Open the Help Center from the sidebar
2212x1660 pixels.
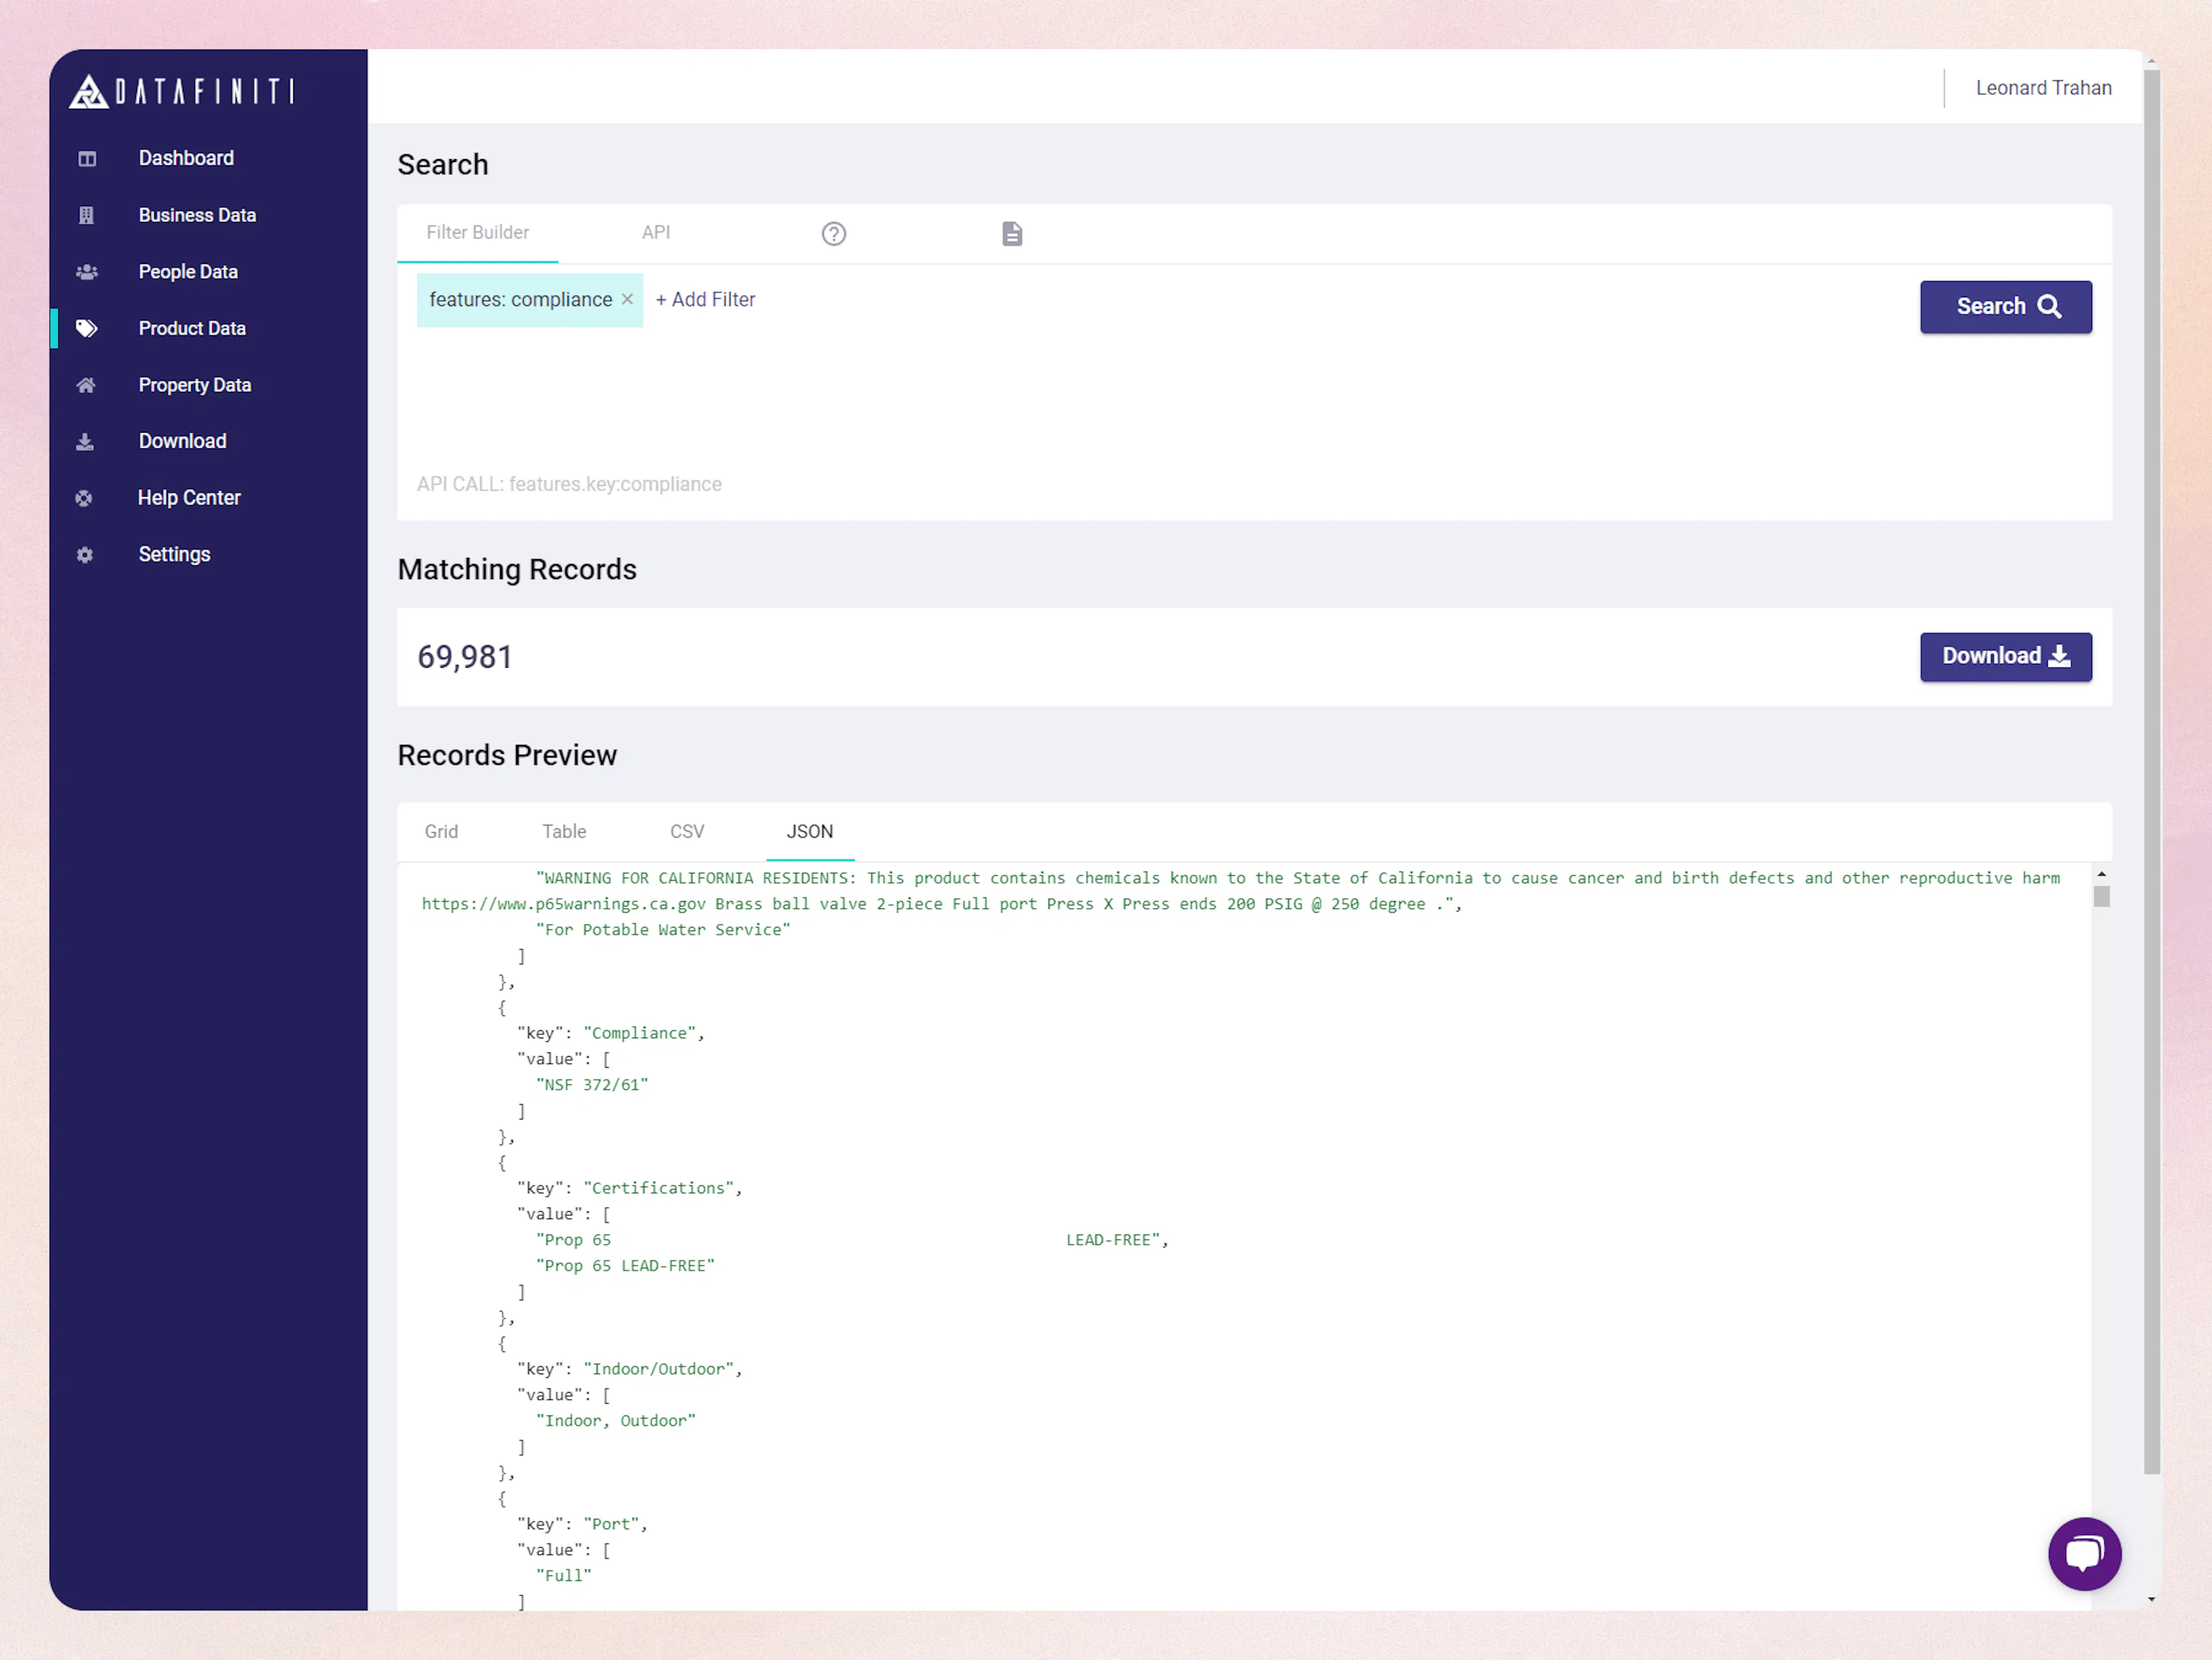[x=189, y=497]
